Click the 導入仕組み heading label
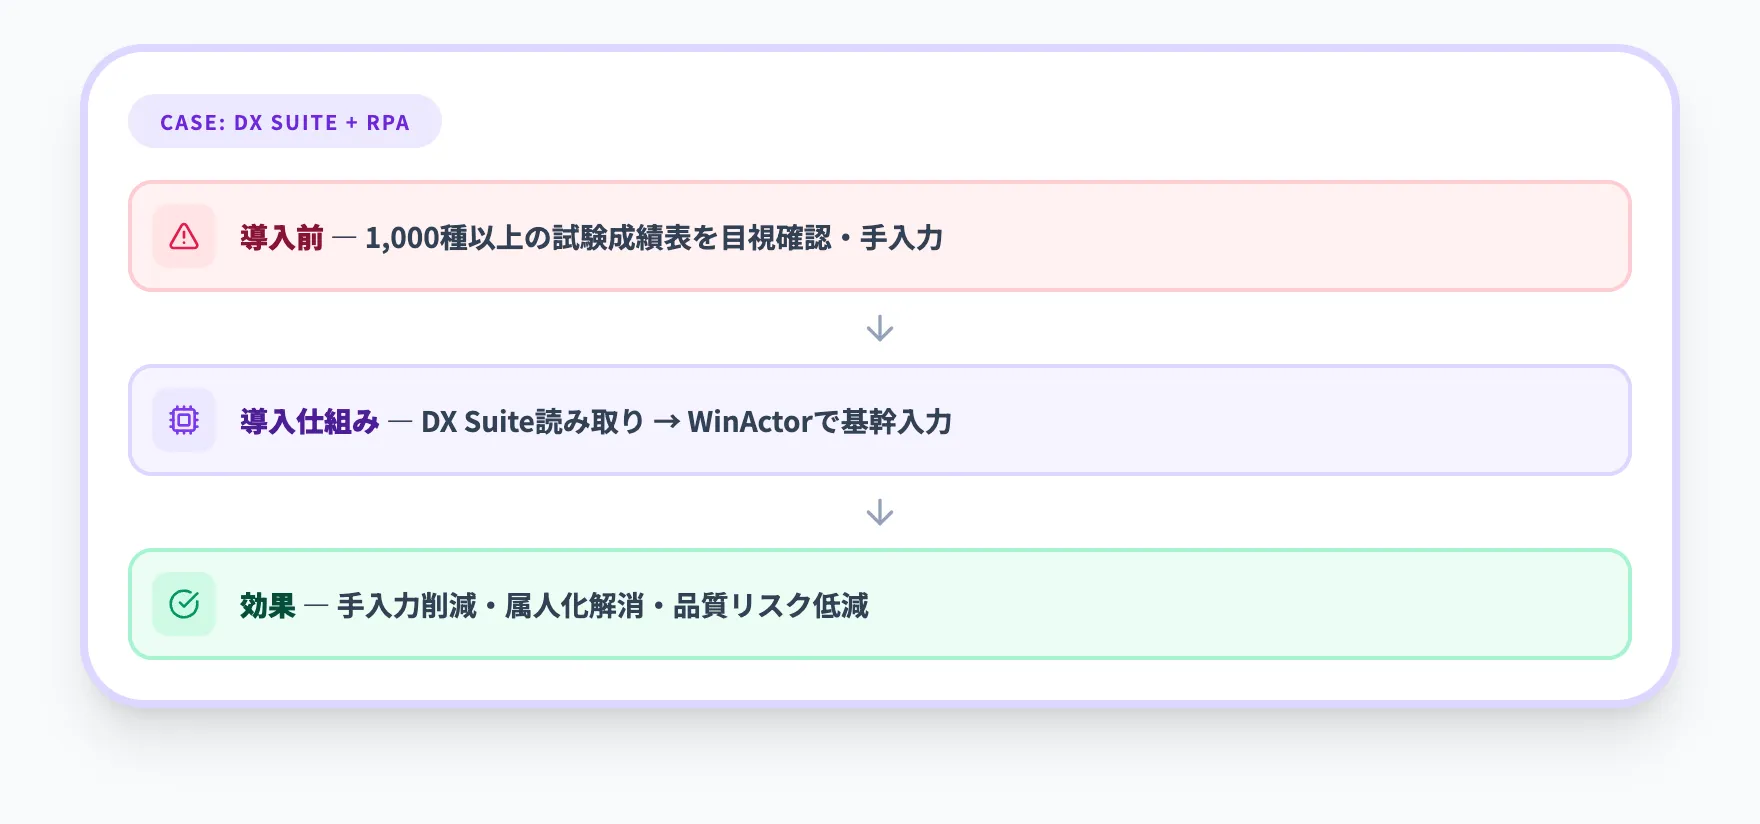Image resolution: width=1760 pixels, height=824 pixels. click(310, 422)
